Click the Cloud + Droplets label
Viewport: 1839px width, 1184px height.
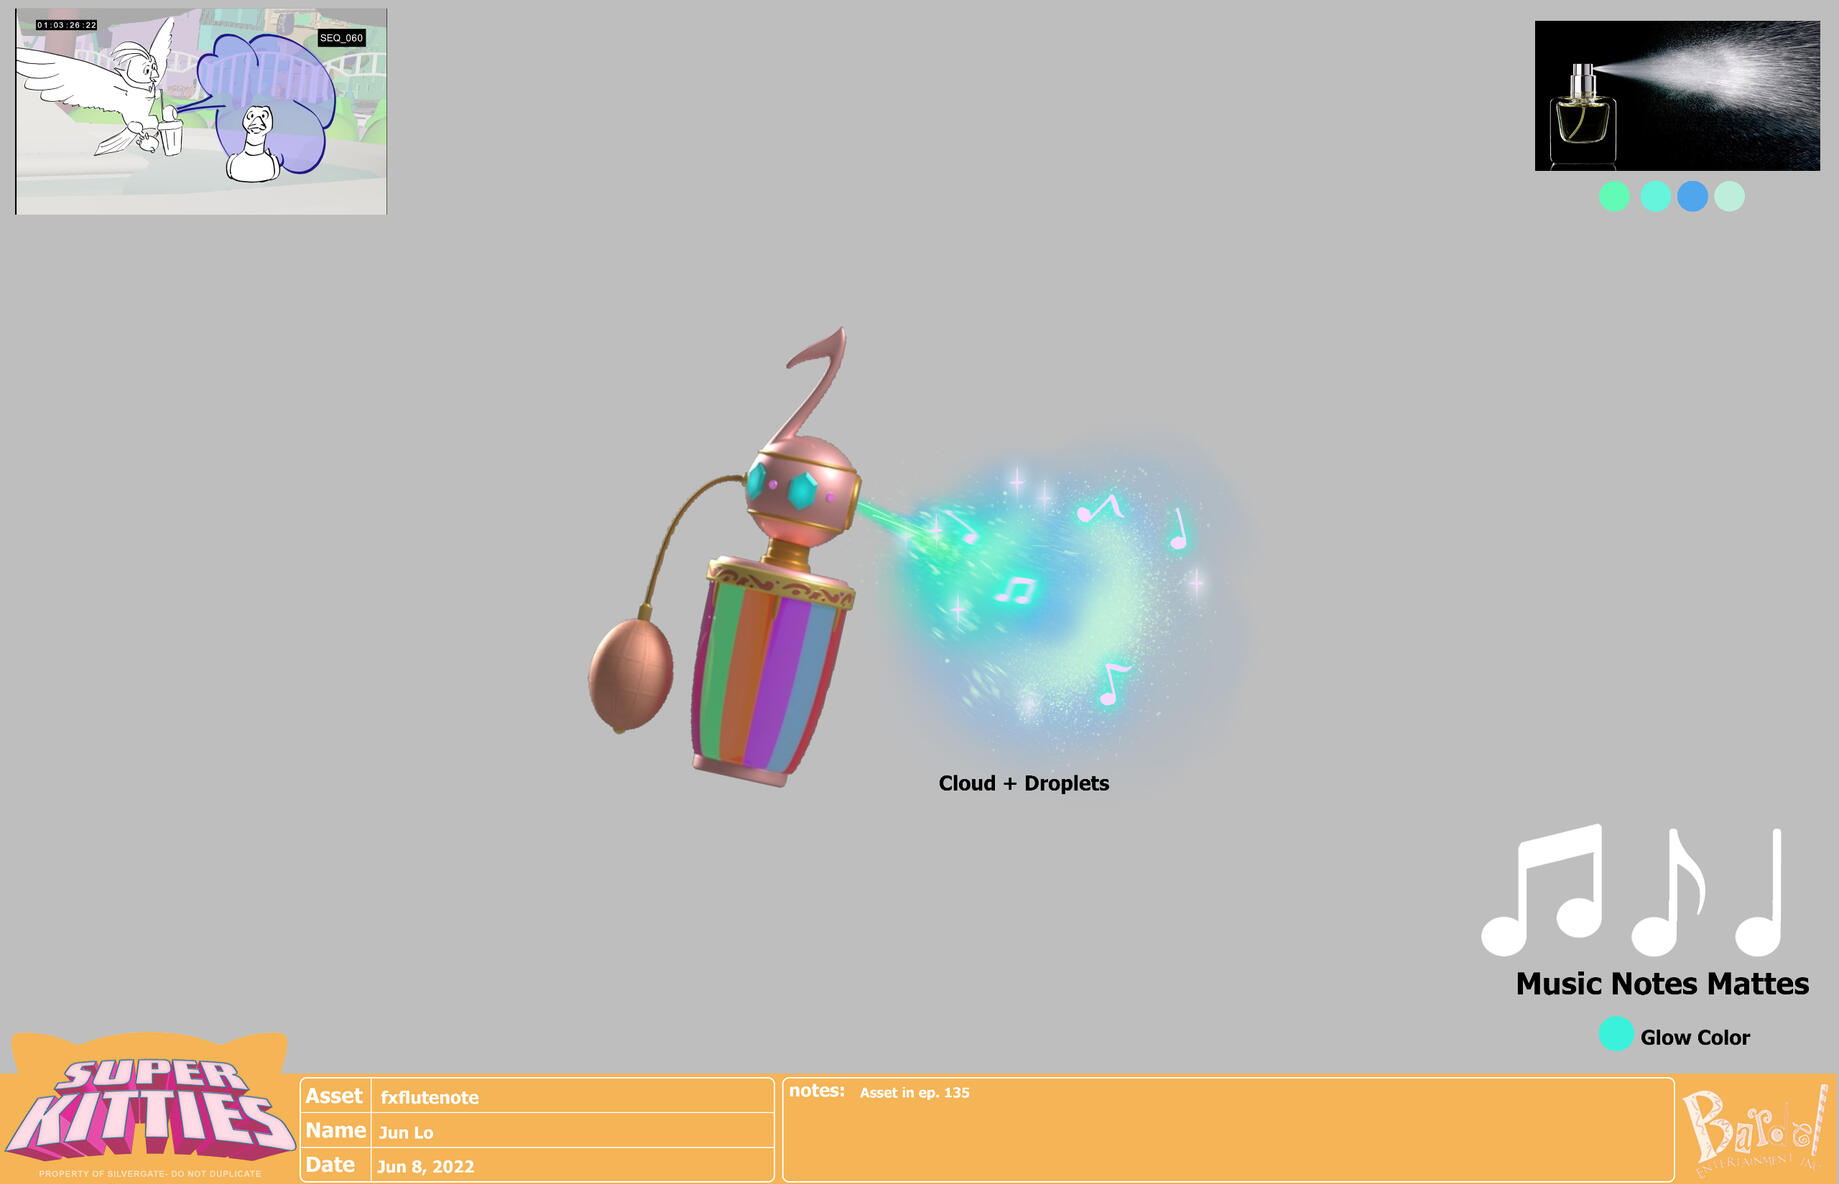[1023, 783]
